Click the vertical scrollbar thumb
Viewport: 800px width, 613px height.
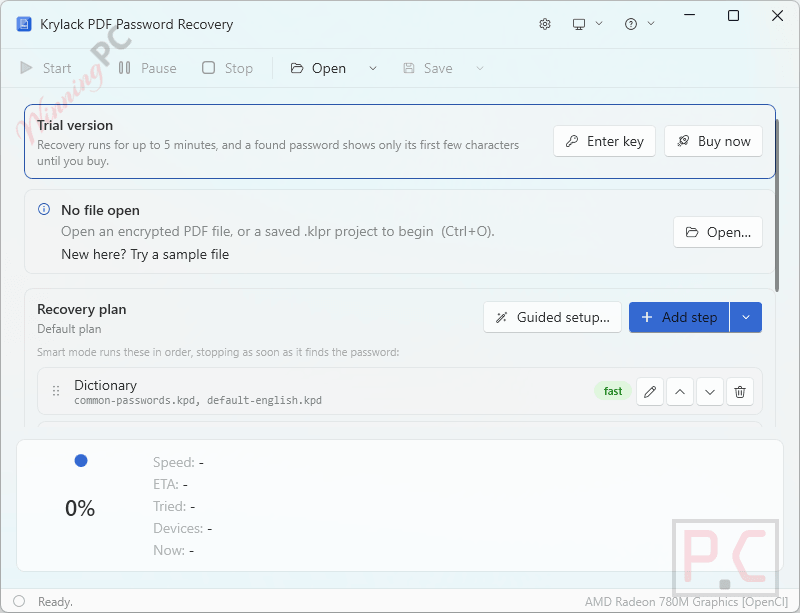pos(777,205)
